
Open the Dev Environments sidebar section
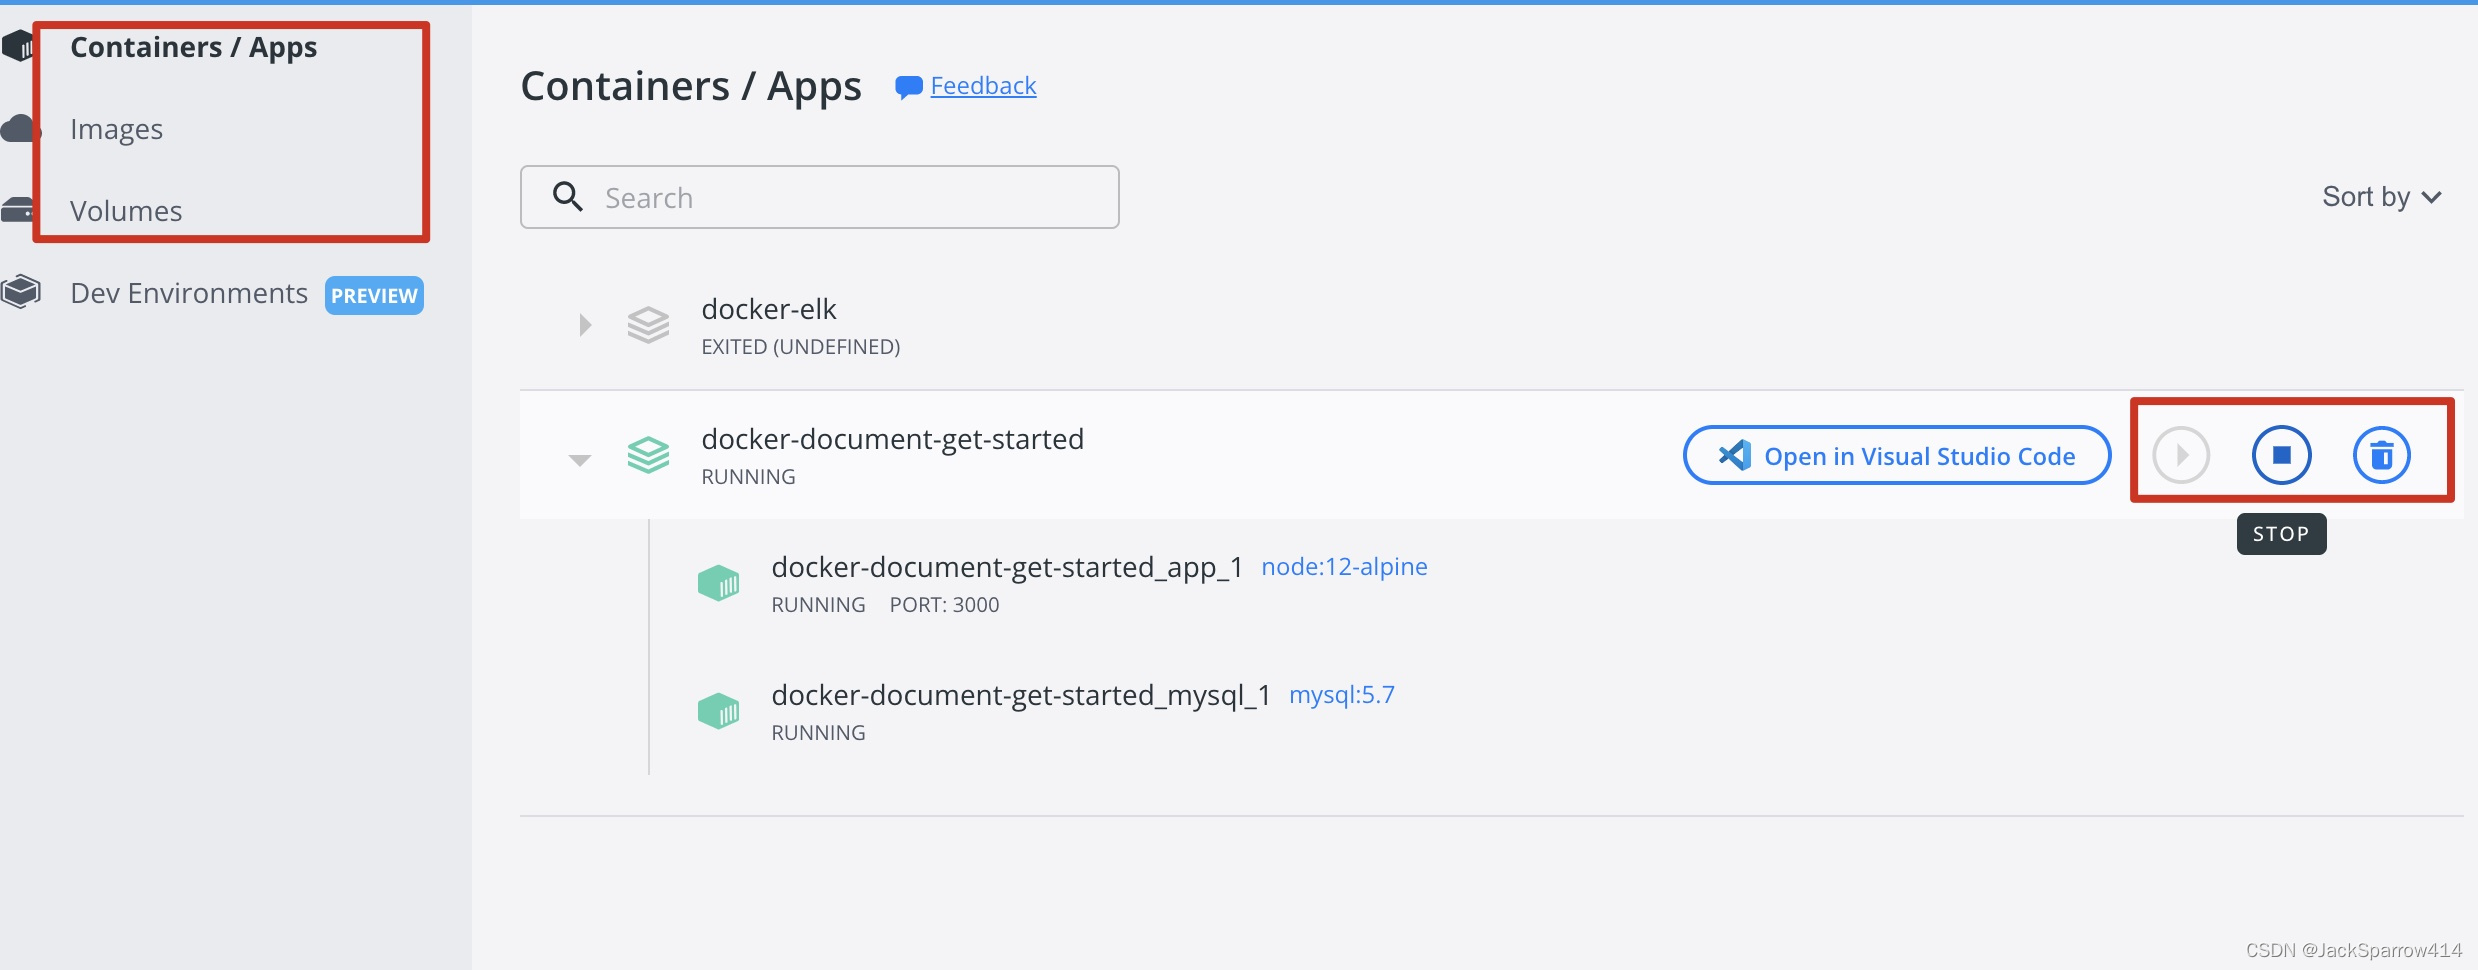point(189,293)
